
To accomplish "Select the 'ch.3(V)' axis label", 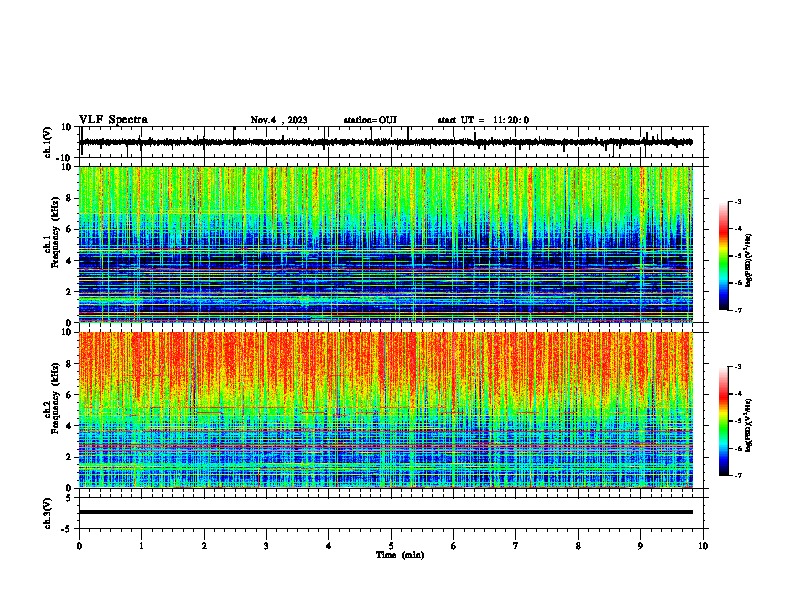I will click(48, 513).
